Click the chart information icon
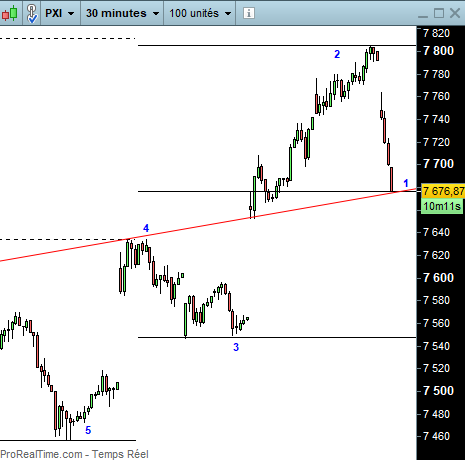Viewport: 465px width, 460px height. tap(249, 13)
